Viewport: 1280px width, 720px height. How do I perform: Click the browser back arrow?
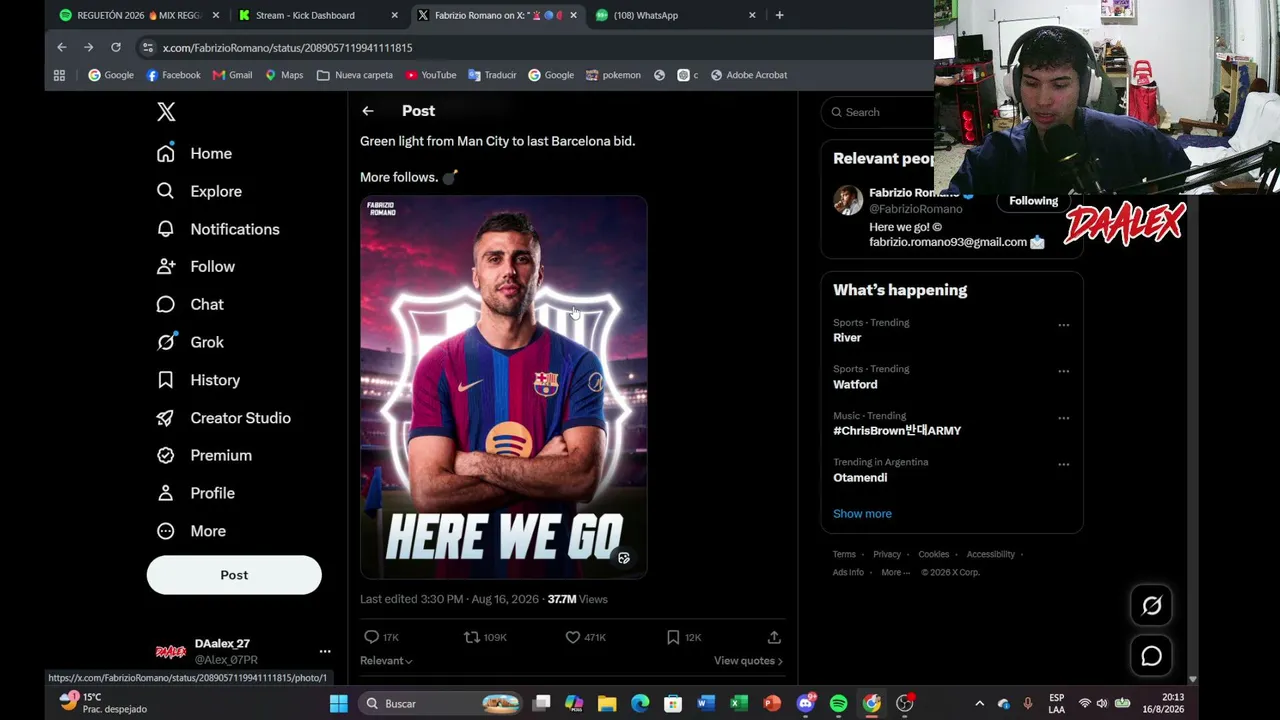tap(62, 47)
